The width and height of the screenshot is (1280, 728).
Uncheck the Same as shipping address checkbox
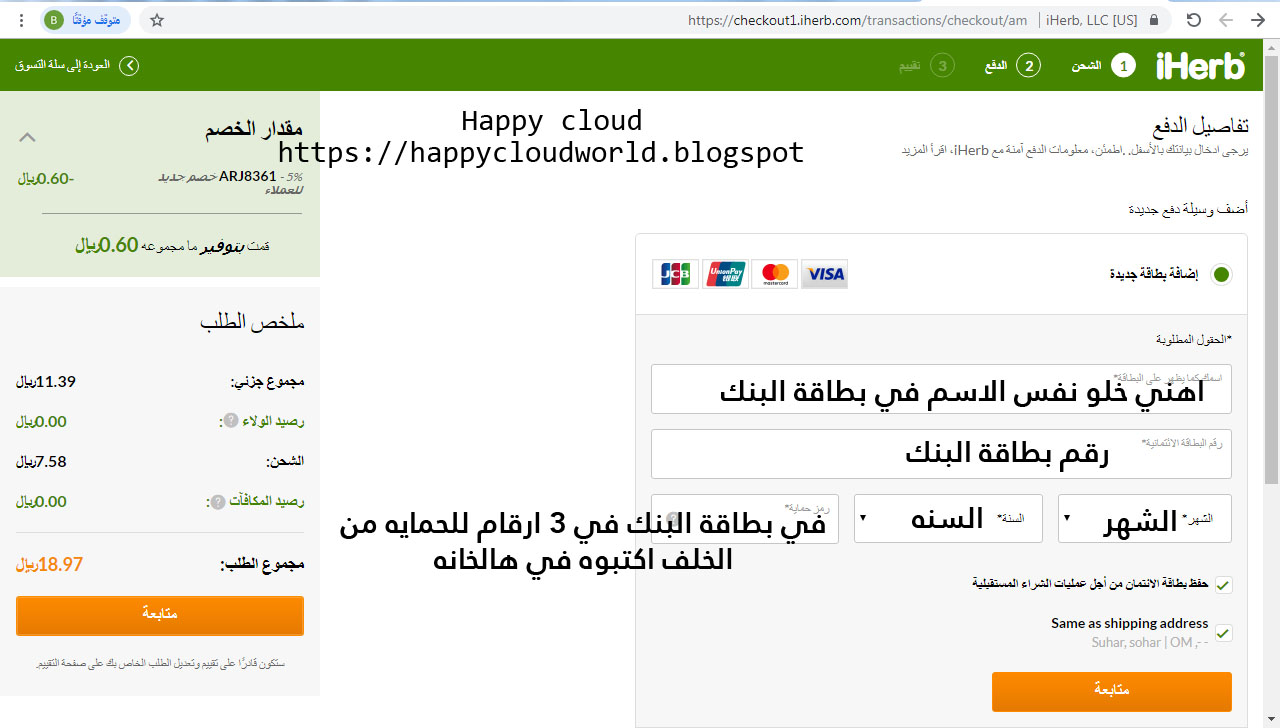click(1222, 633)
